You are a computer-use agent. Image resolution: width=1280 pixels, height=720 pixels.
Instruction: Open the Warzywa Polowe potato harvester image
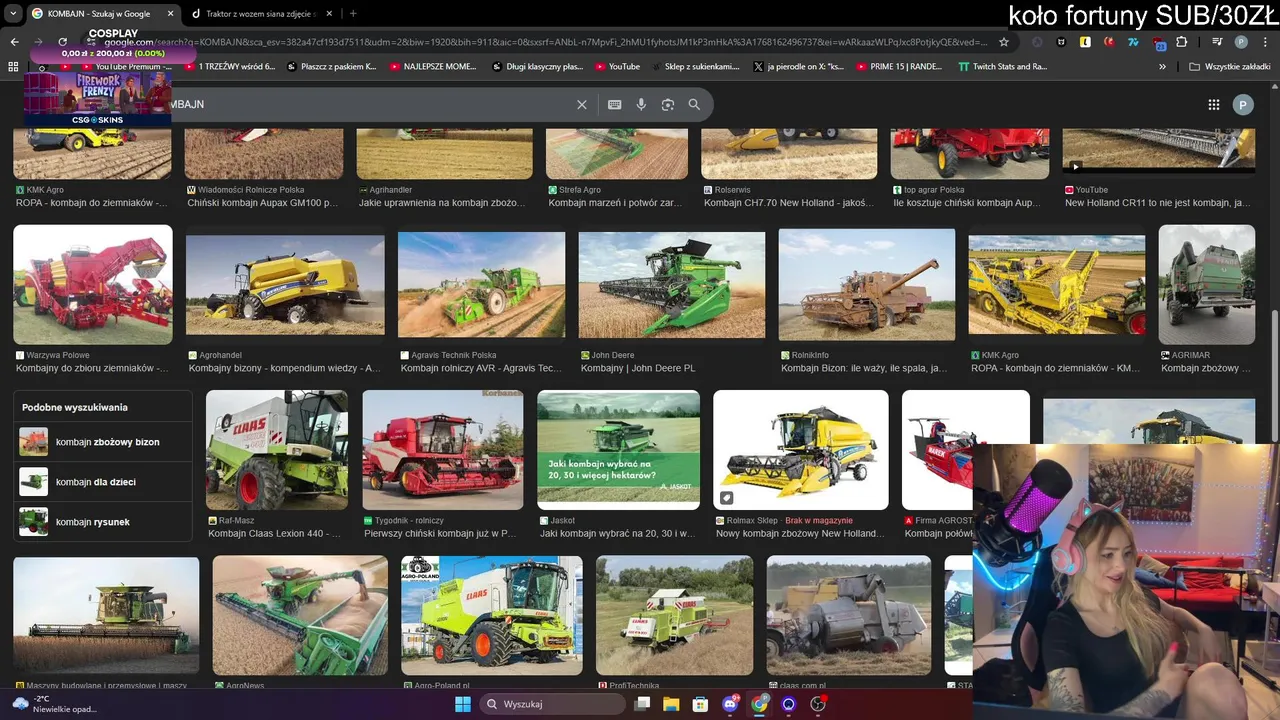tap(93, 285)
